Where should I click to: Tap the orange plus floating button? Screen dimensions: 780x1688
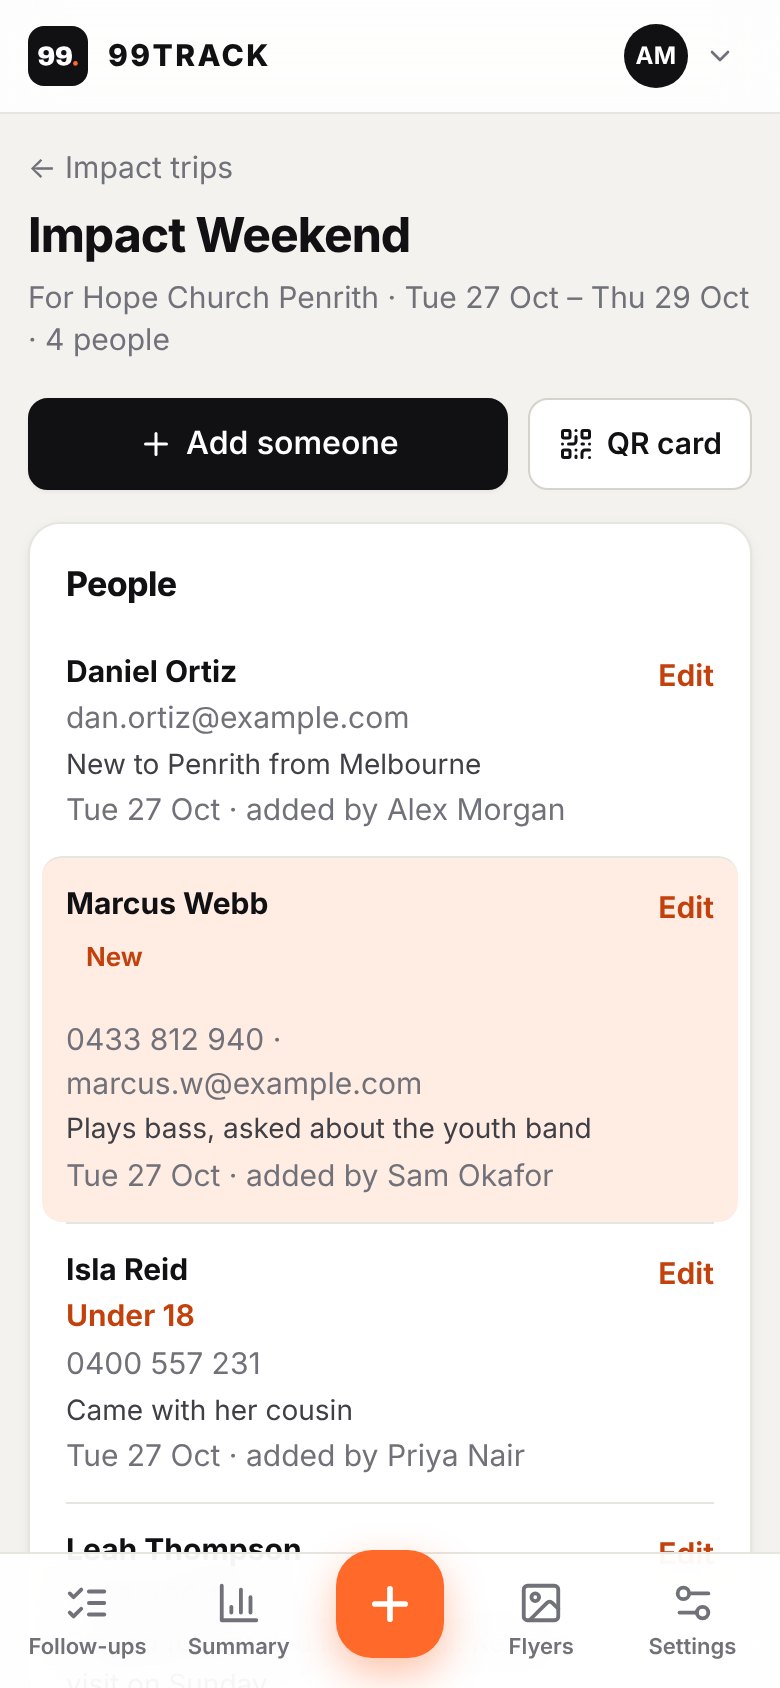point(390,1604)
